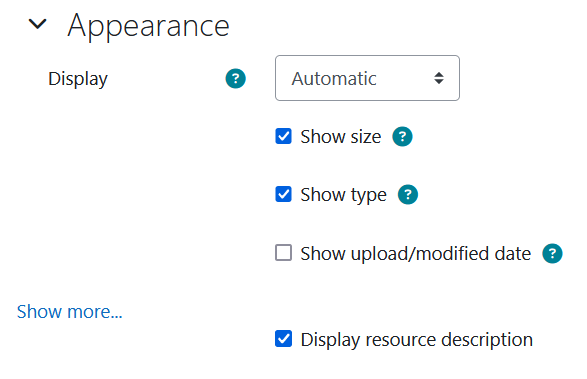587x379 pixels.
Task: Click the Appearance section heading
Action: coord(148,26)
